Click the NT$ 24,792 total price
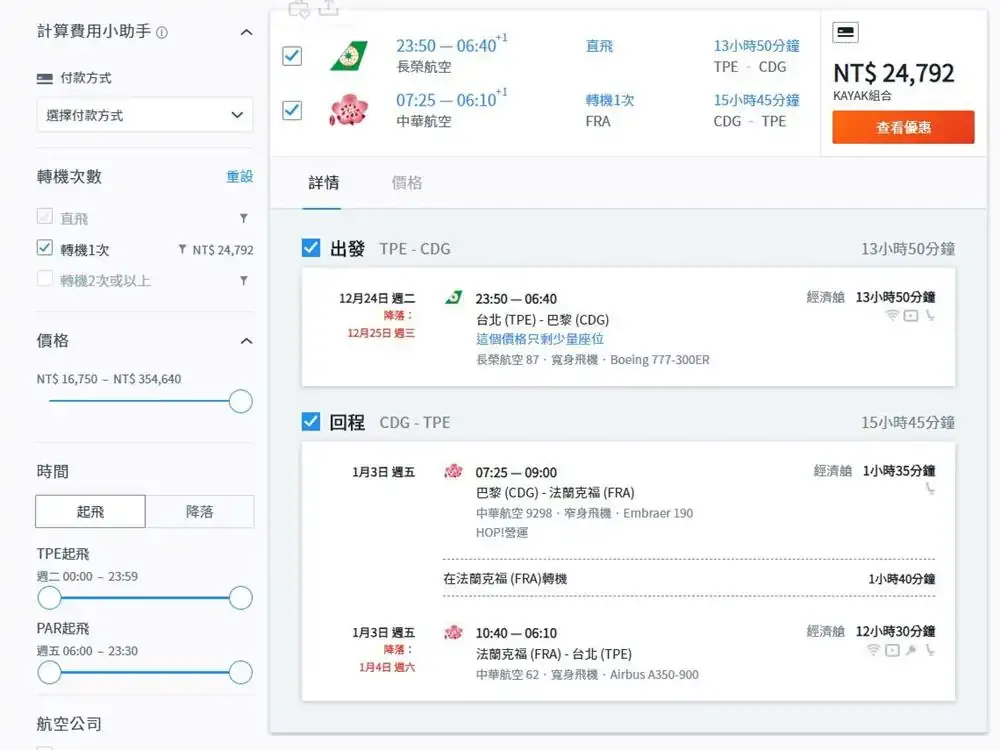Screen dimensions: 1000x750 coord(893,73)
